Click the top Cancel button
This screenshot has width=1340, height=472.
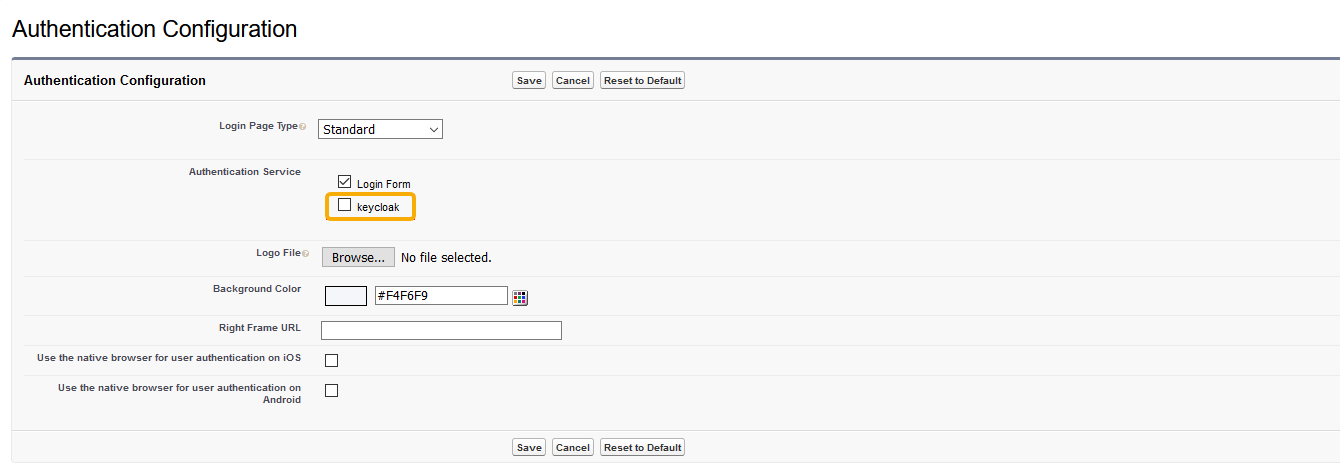(573, 80)
